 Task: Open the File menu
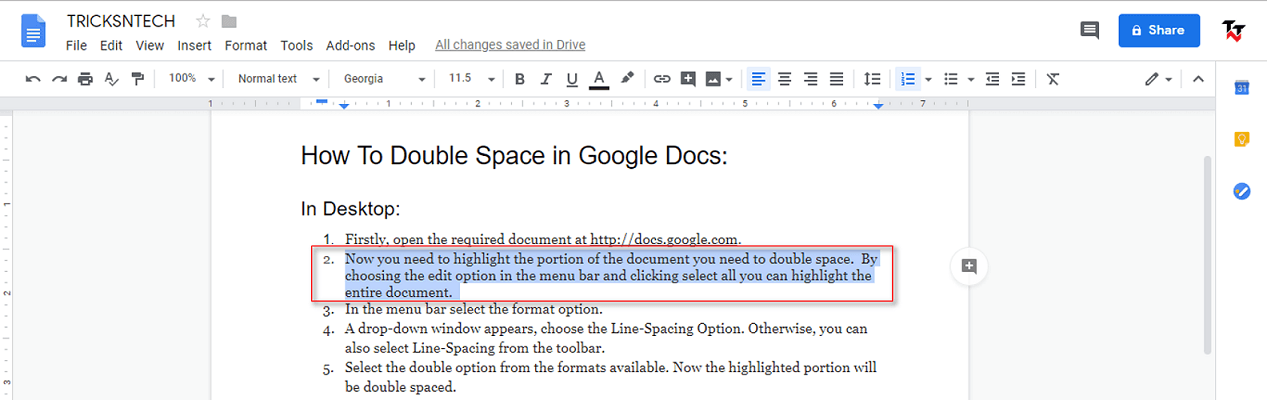76,45
